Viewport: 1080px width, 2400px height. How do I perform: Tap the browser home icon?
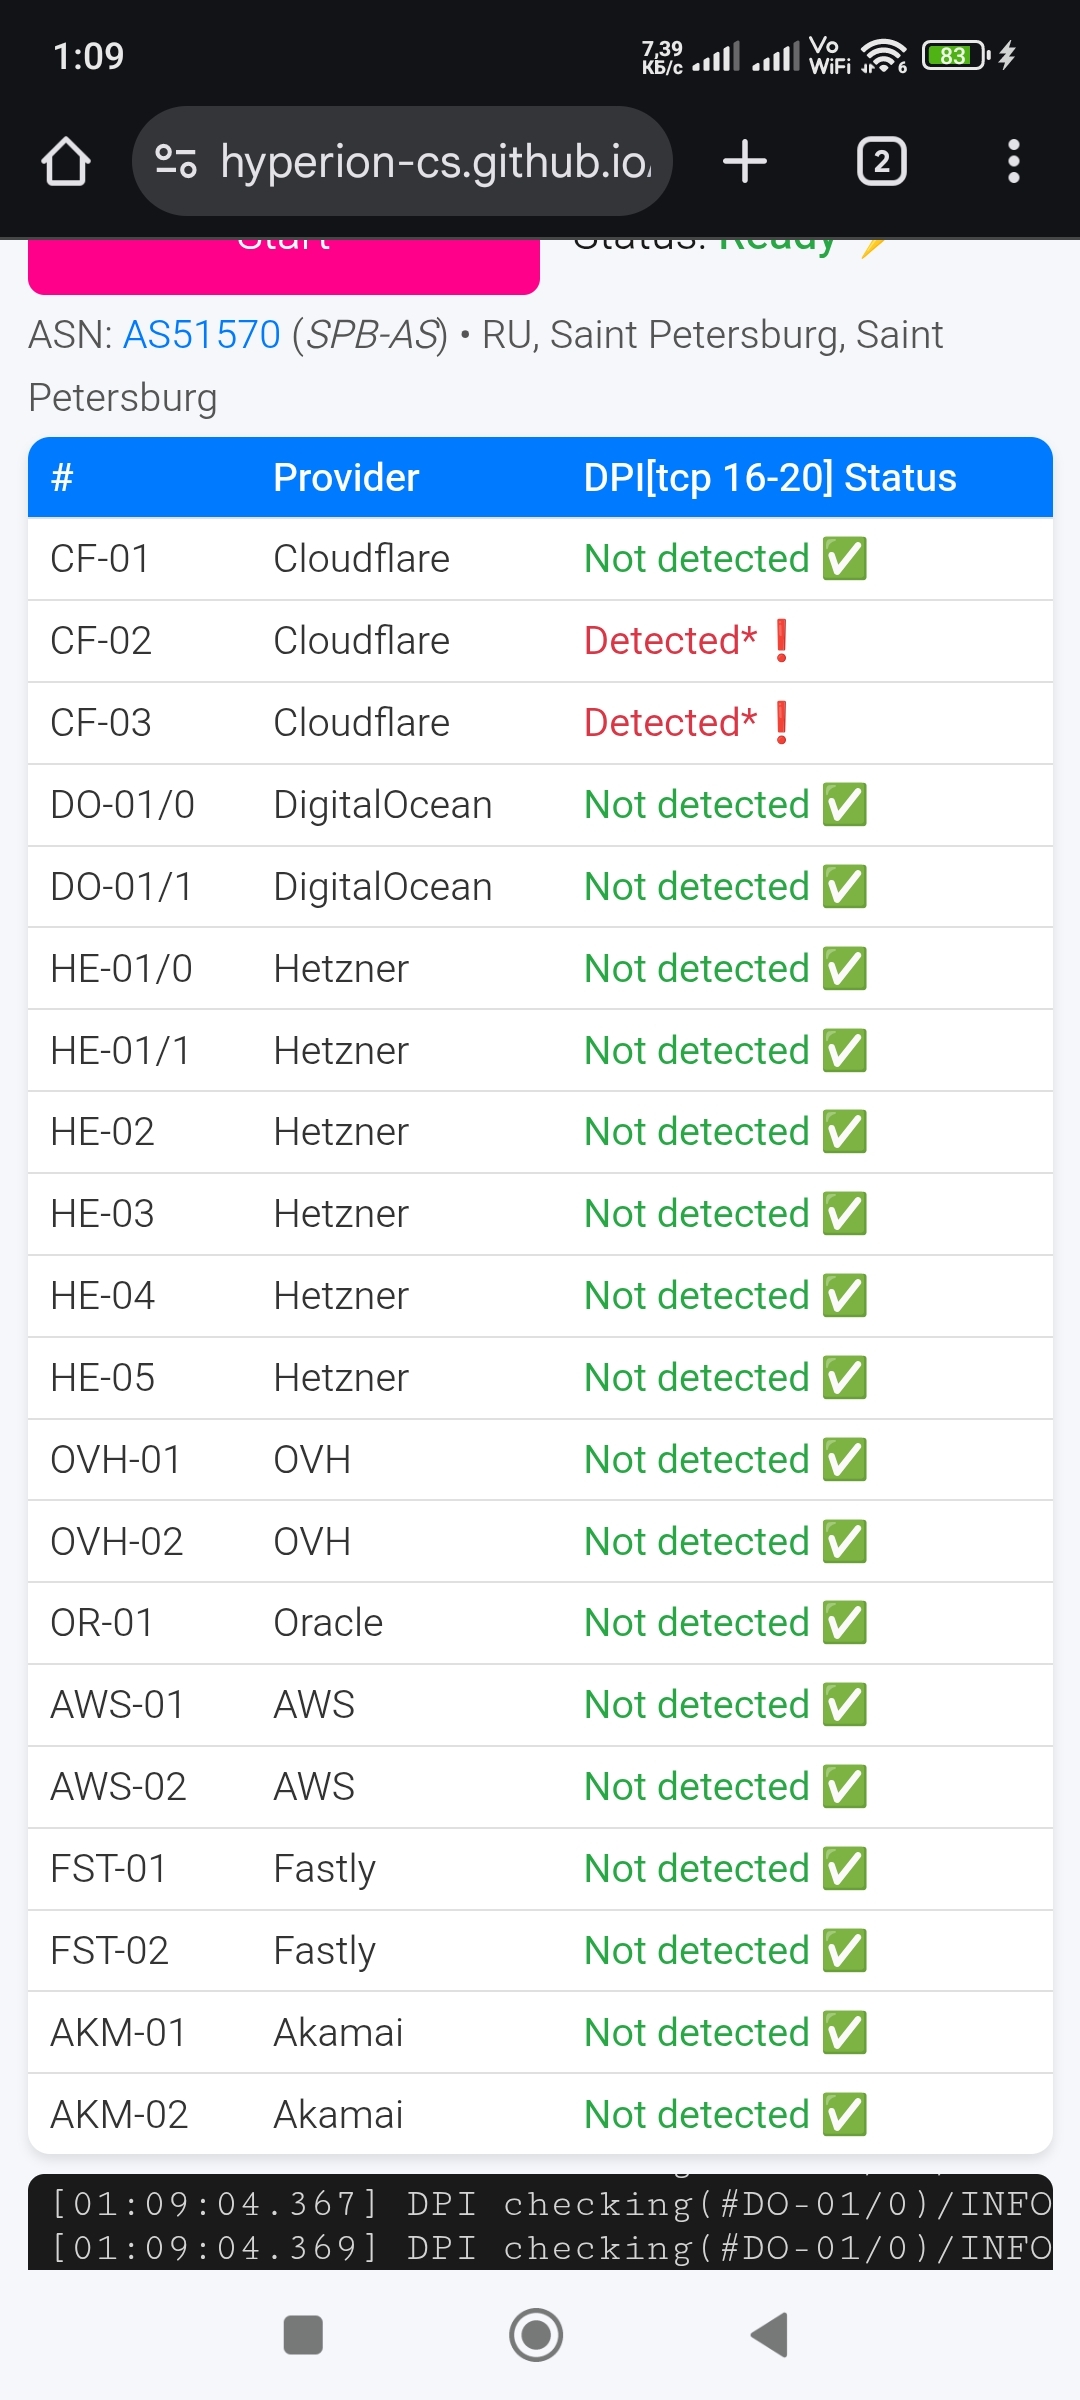point(66,162)
